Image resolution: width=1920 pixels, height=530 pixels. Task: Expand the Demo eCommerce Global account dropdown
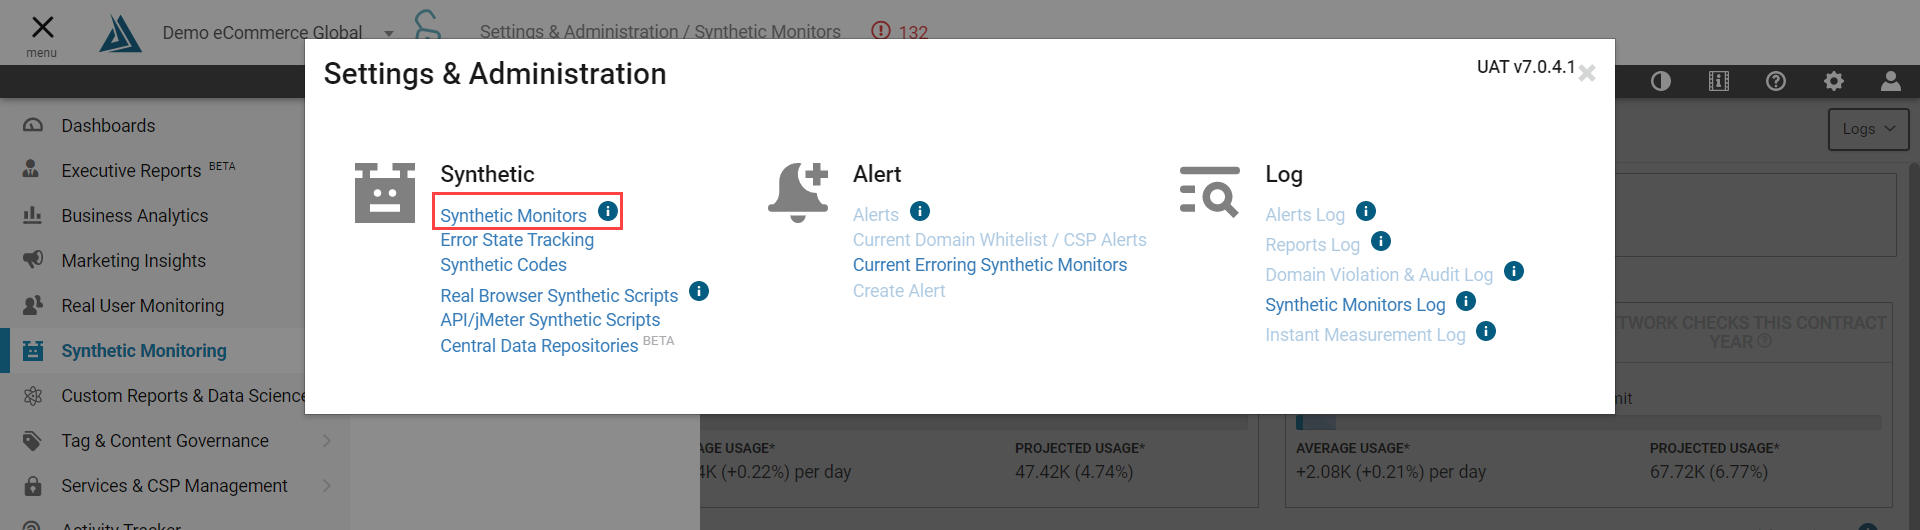pos(389,33)
